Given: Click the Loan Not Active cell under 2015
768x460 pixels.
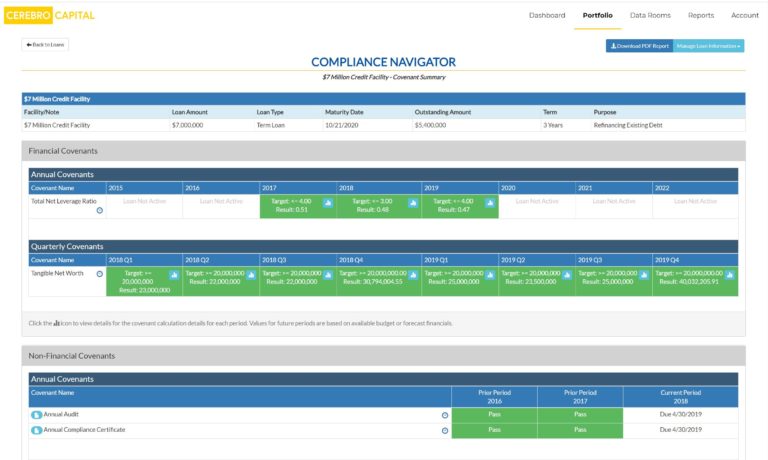Looking at the screenshot, I should [144, 206].
